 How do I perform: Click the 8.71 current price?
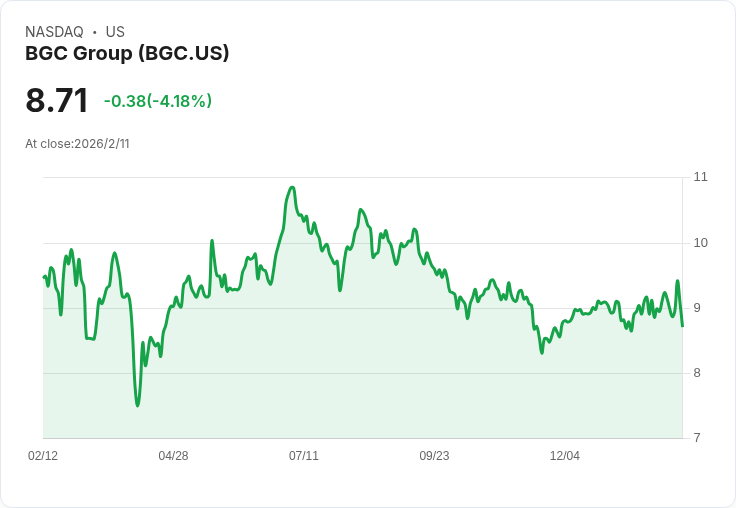click(57, 100)
